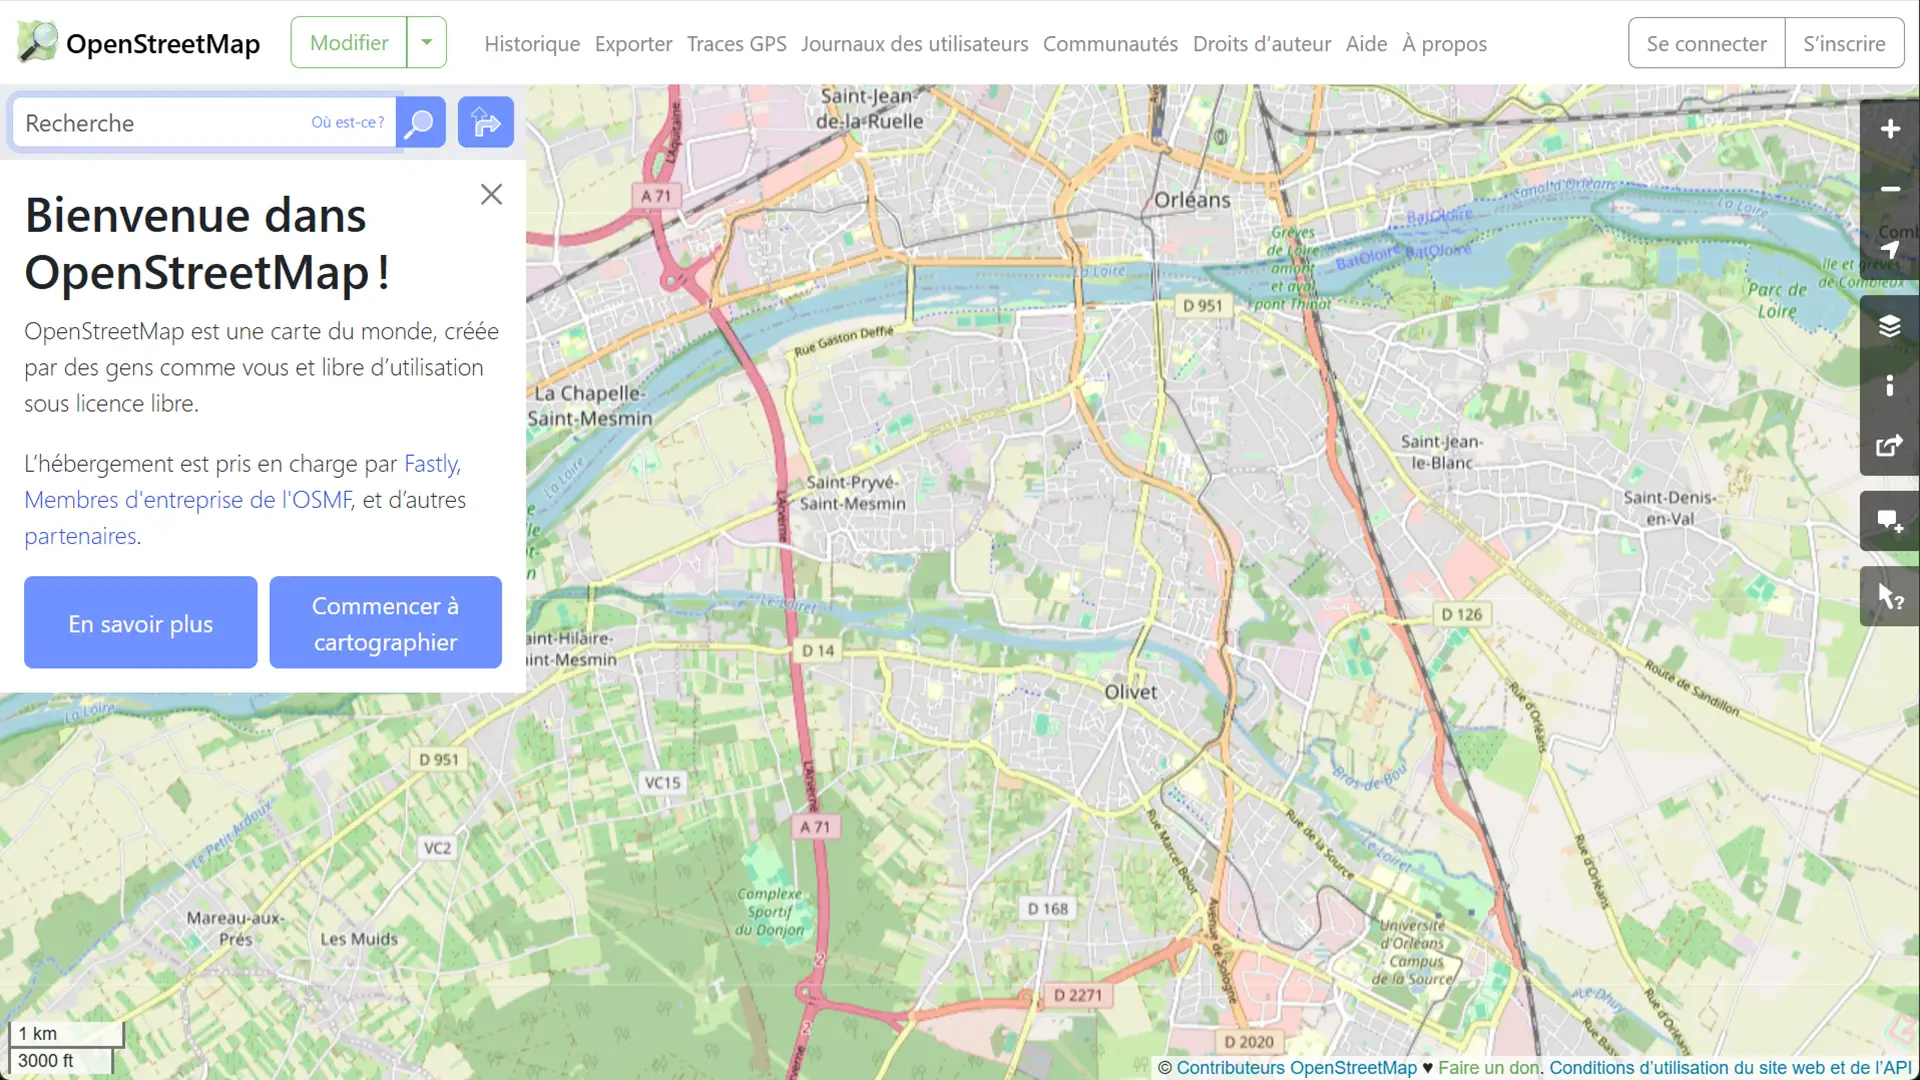Click the Saint-Jean-de-la-Ruelle map label
The height and width of the screenshot is (1080, 1920).
(x=869, y=109)
